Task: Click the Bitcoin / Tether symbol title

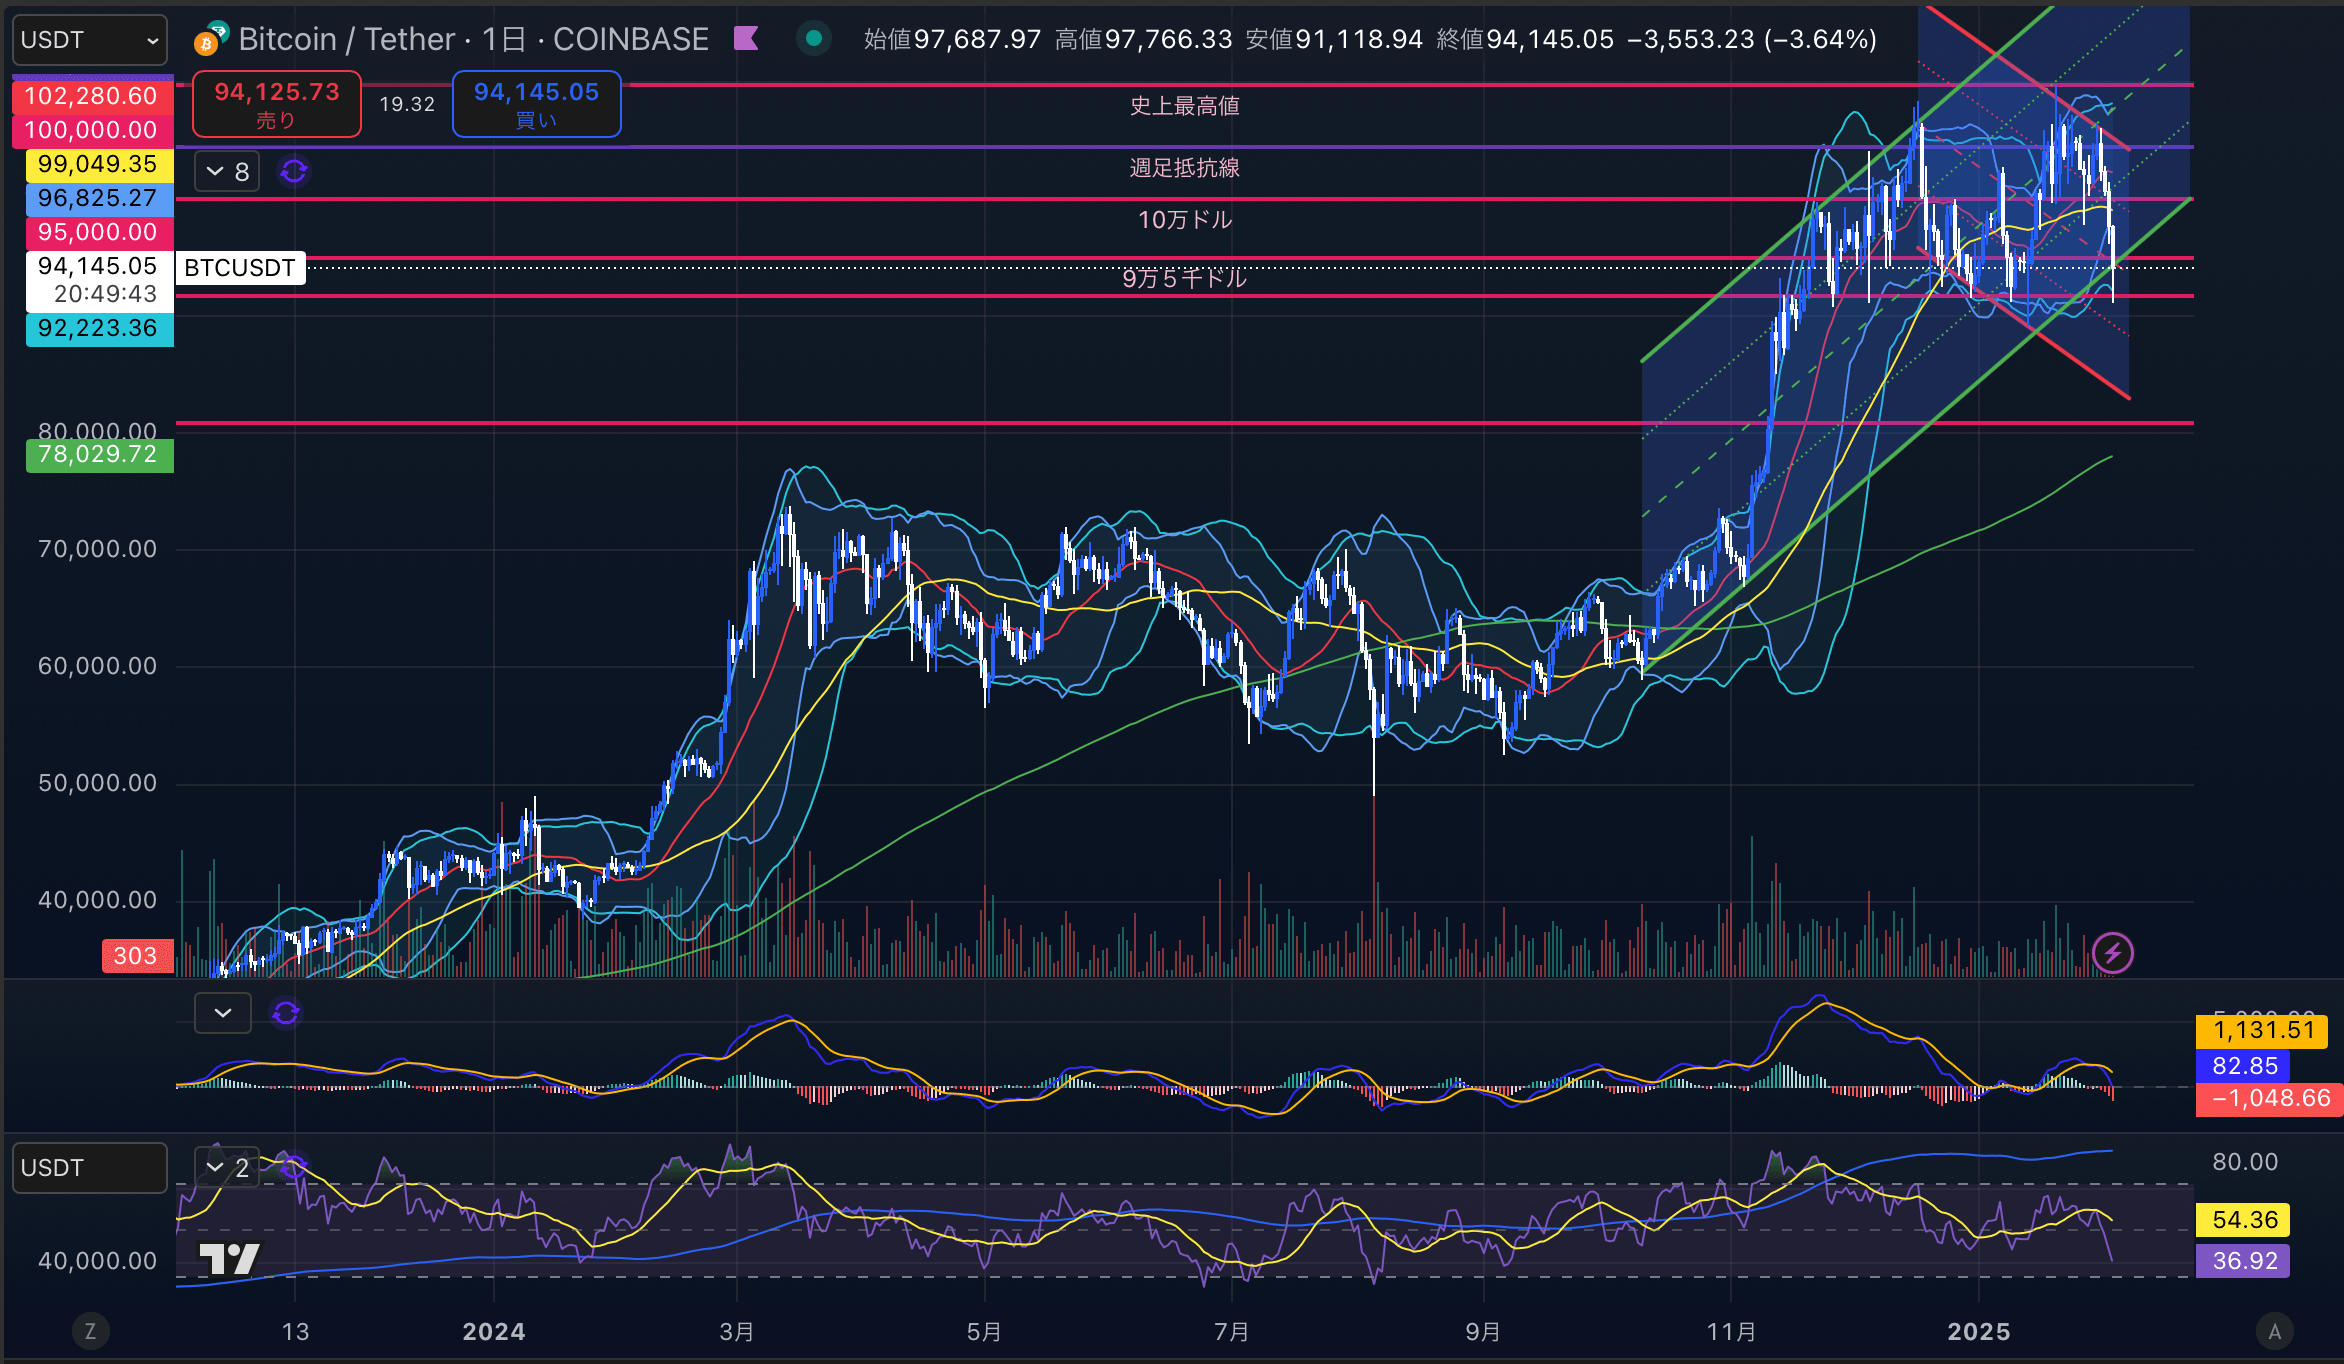Action: (x=348, y=39)
